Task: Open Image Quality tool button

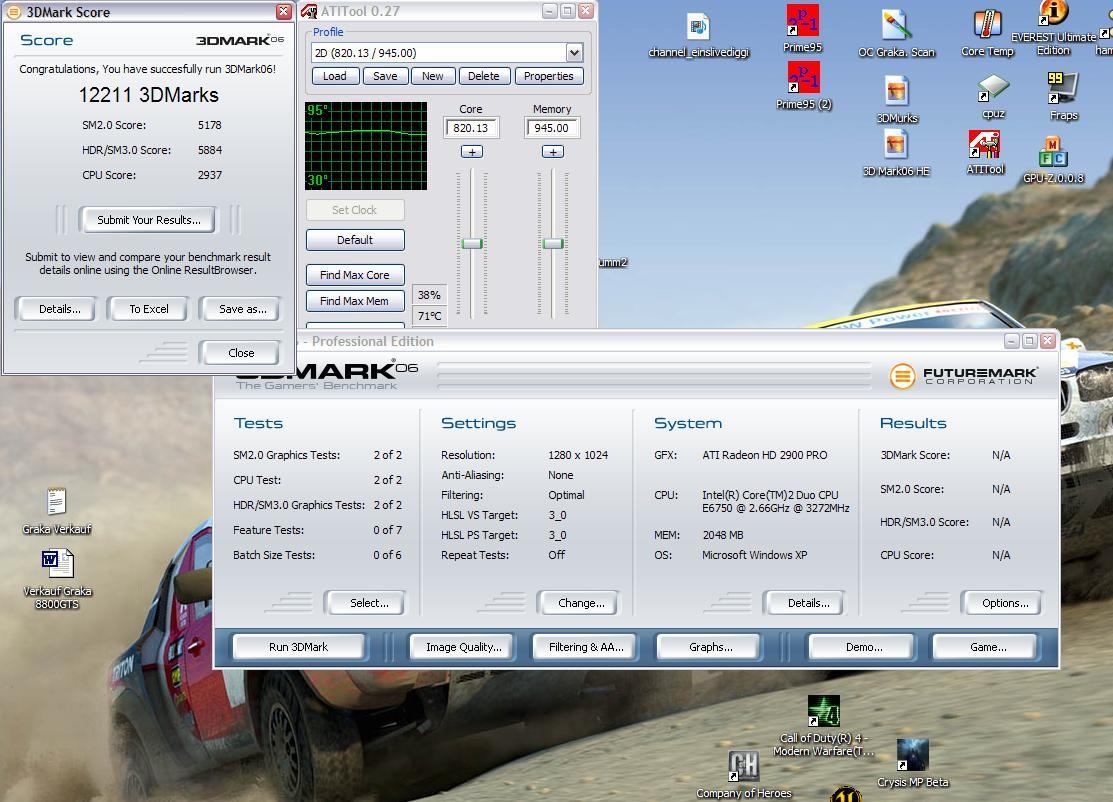Action: pyautogui.click(x=463, y=647)
